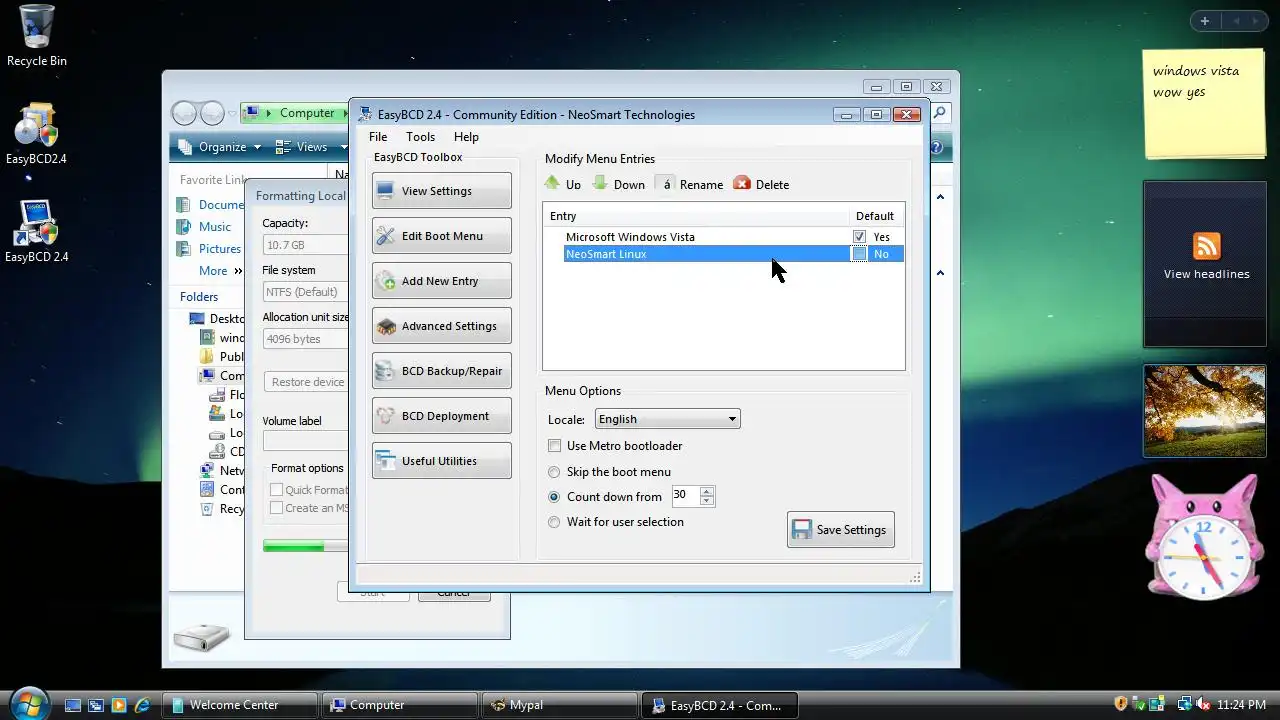Open the Help menu in EasyBCD
This screenshot has height=720, width=1280.
466,137
